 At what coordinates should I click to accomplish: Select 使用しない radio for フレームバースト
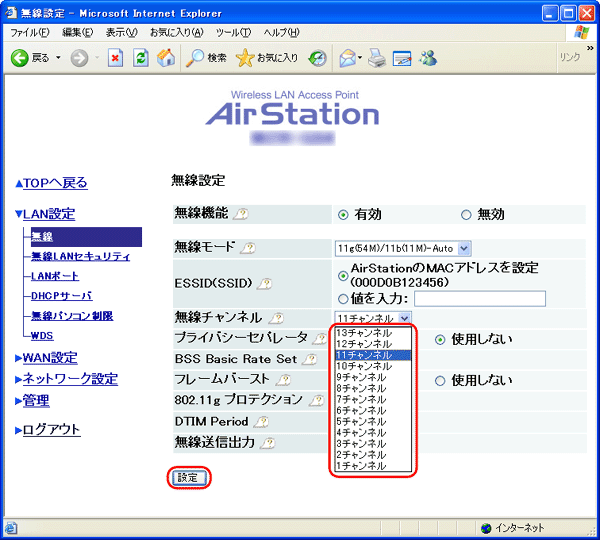pyautogui.click(x=440, y=381)
